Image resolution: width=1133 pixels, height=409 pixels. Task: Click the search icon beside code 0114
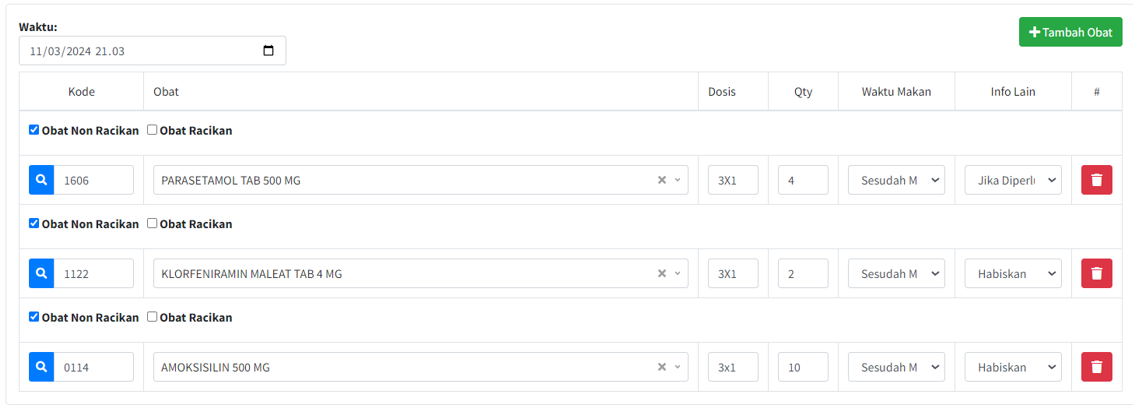click(41, 367)
